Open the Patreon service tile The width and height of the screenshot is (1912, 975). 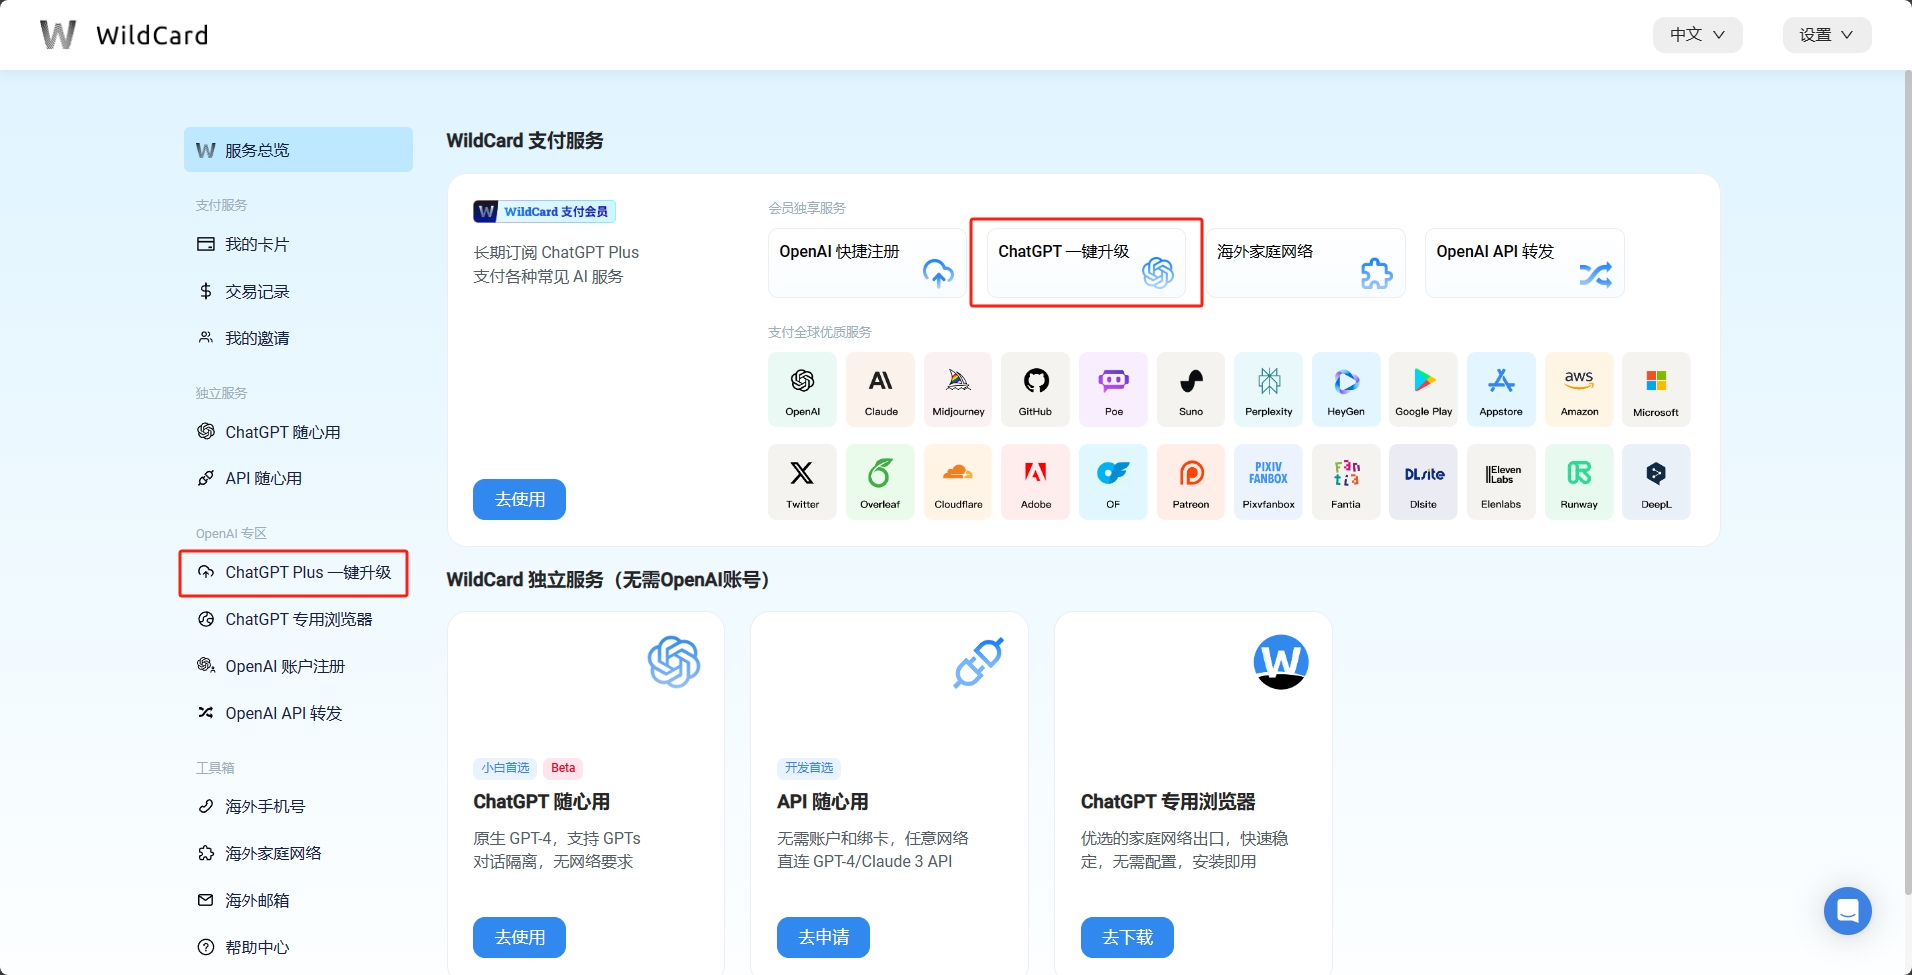(1191, 482)
